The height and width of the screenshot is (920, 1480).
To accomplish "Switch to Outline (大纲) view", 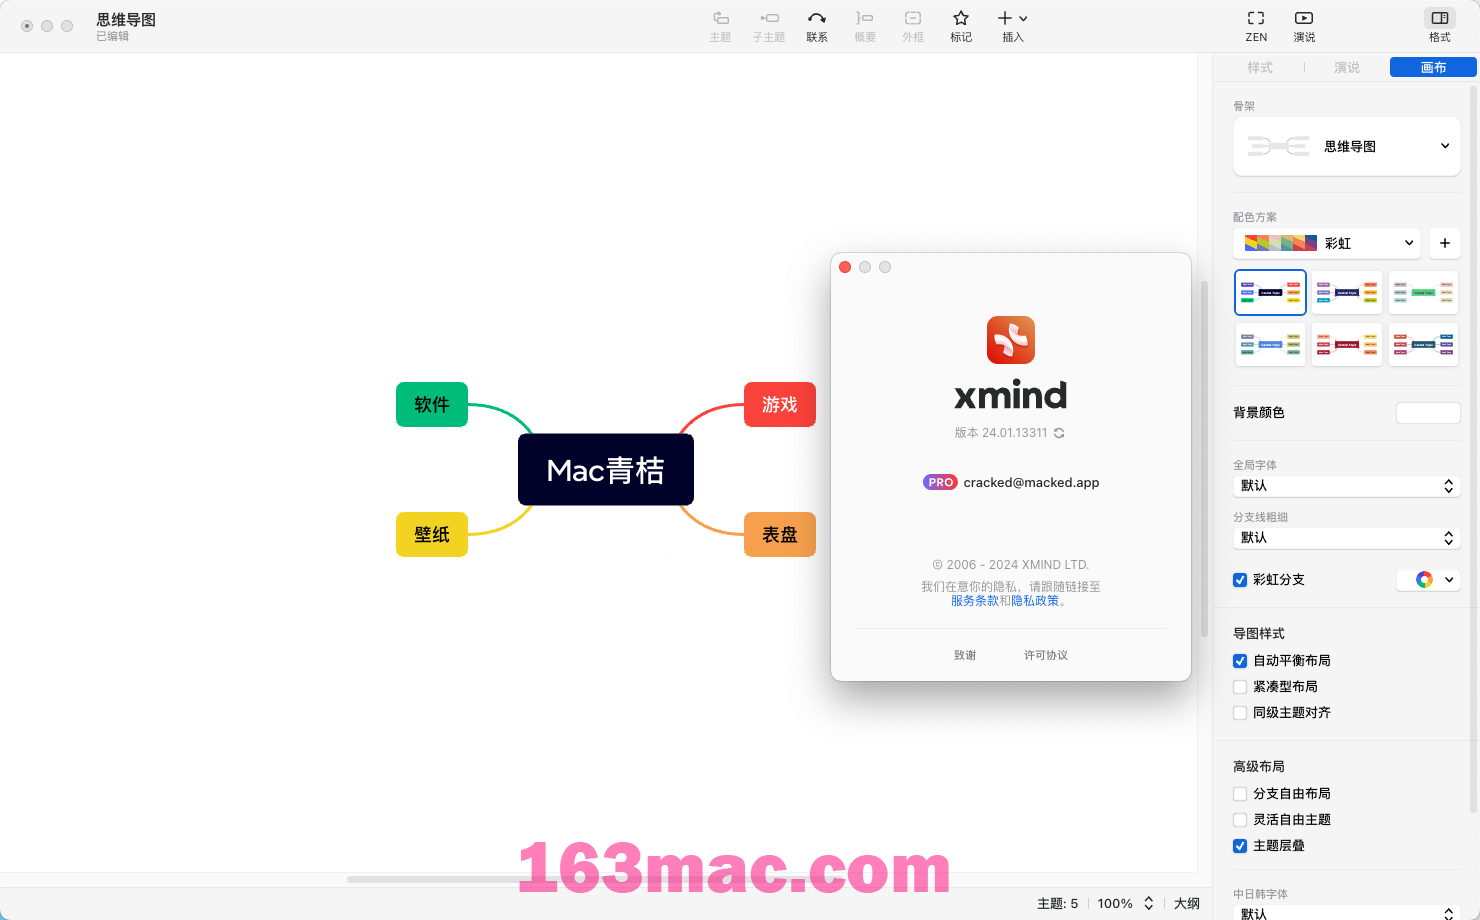I will pyautogui.click(x=1187, y=903).
